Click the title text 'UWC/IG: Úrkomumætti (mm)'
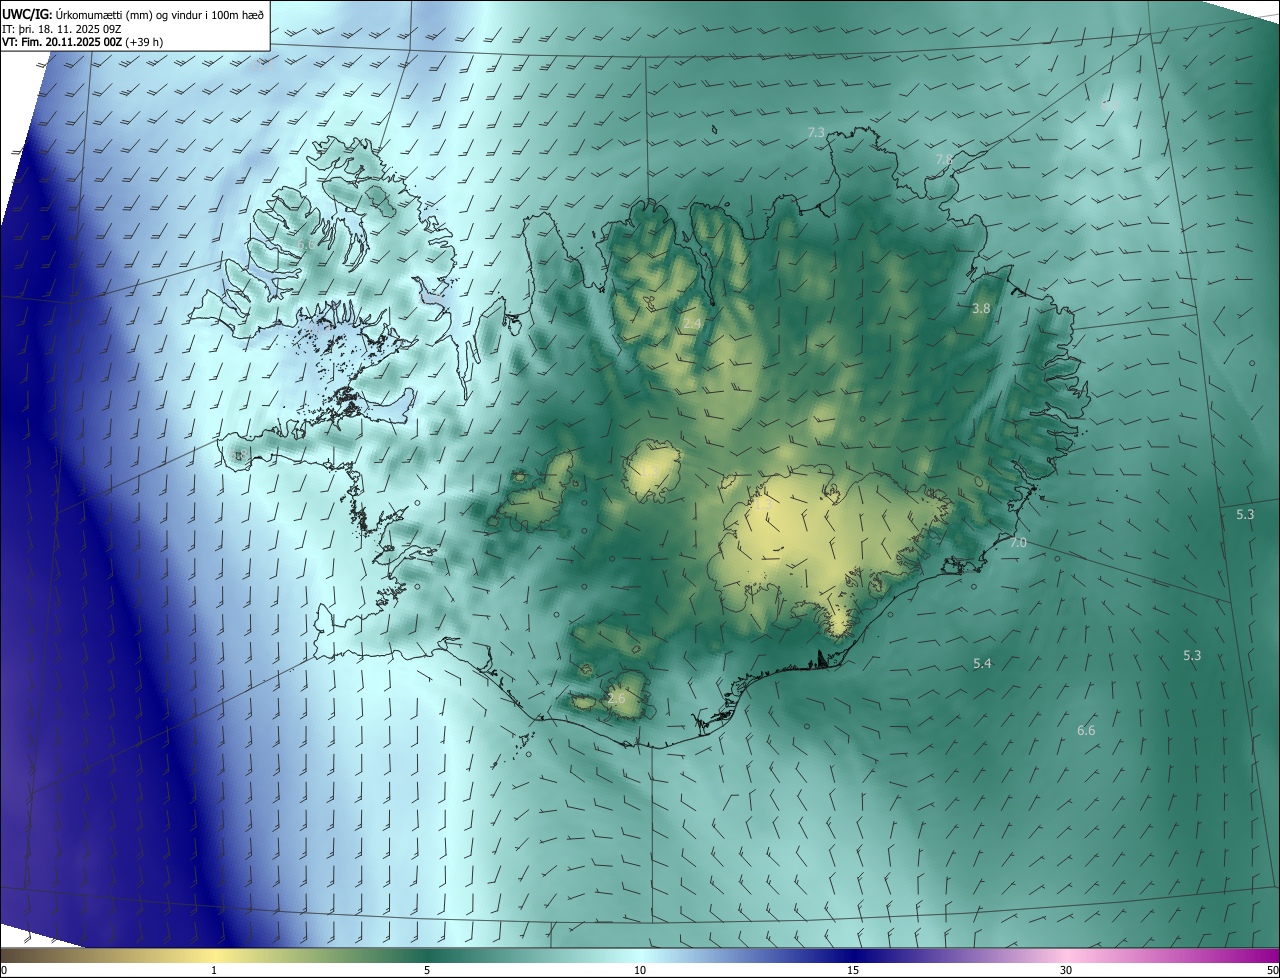This screenshot has width=1280, height=978. [80, 13]
